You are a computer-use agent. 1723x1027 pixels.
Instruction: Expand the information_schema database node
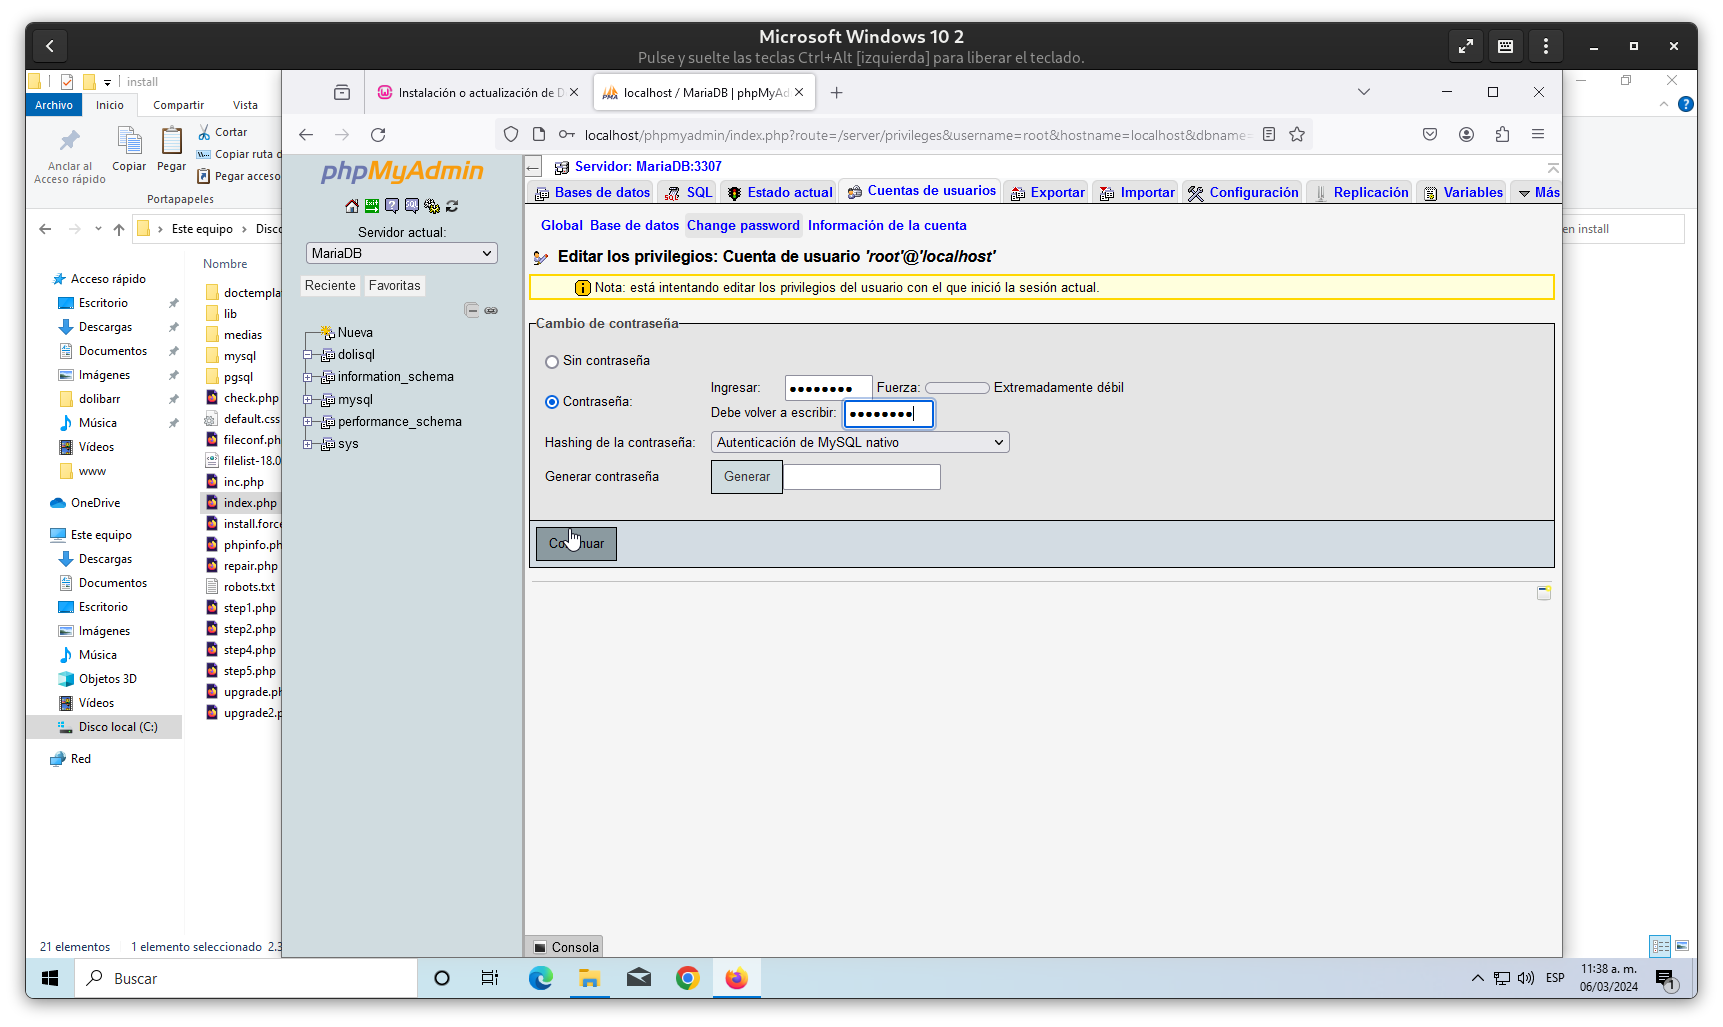click(308, 377)
